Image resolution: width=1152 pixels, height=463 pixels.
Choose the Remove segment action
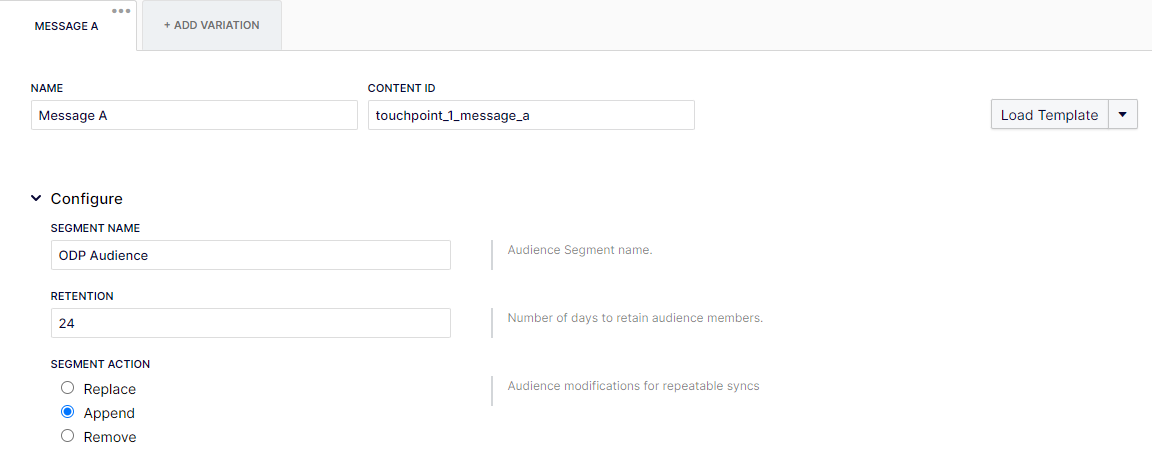[x=68, y=437]
